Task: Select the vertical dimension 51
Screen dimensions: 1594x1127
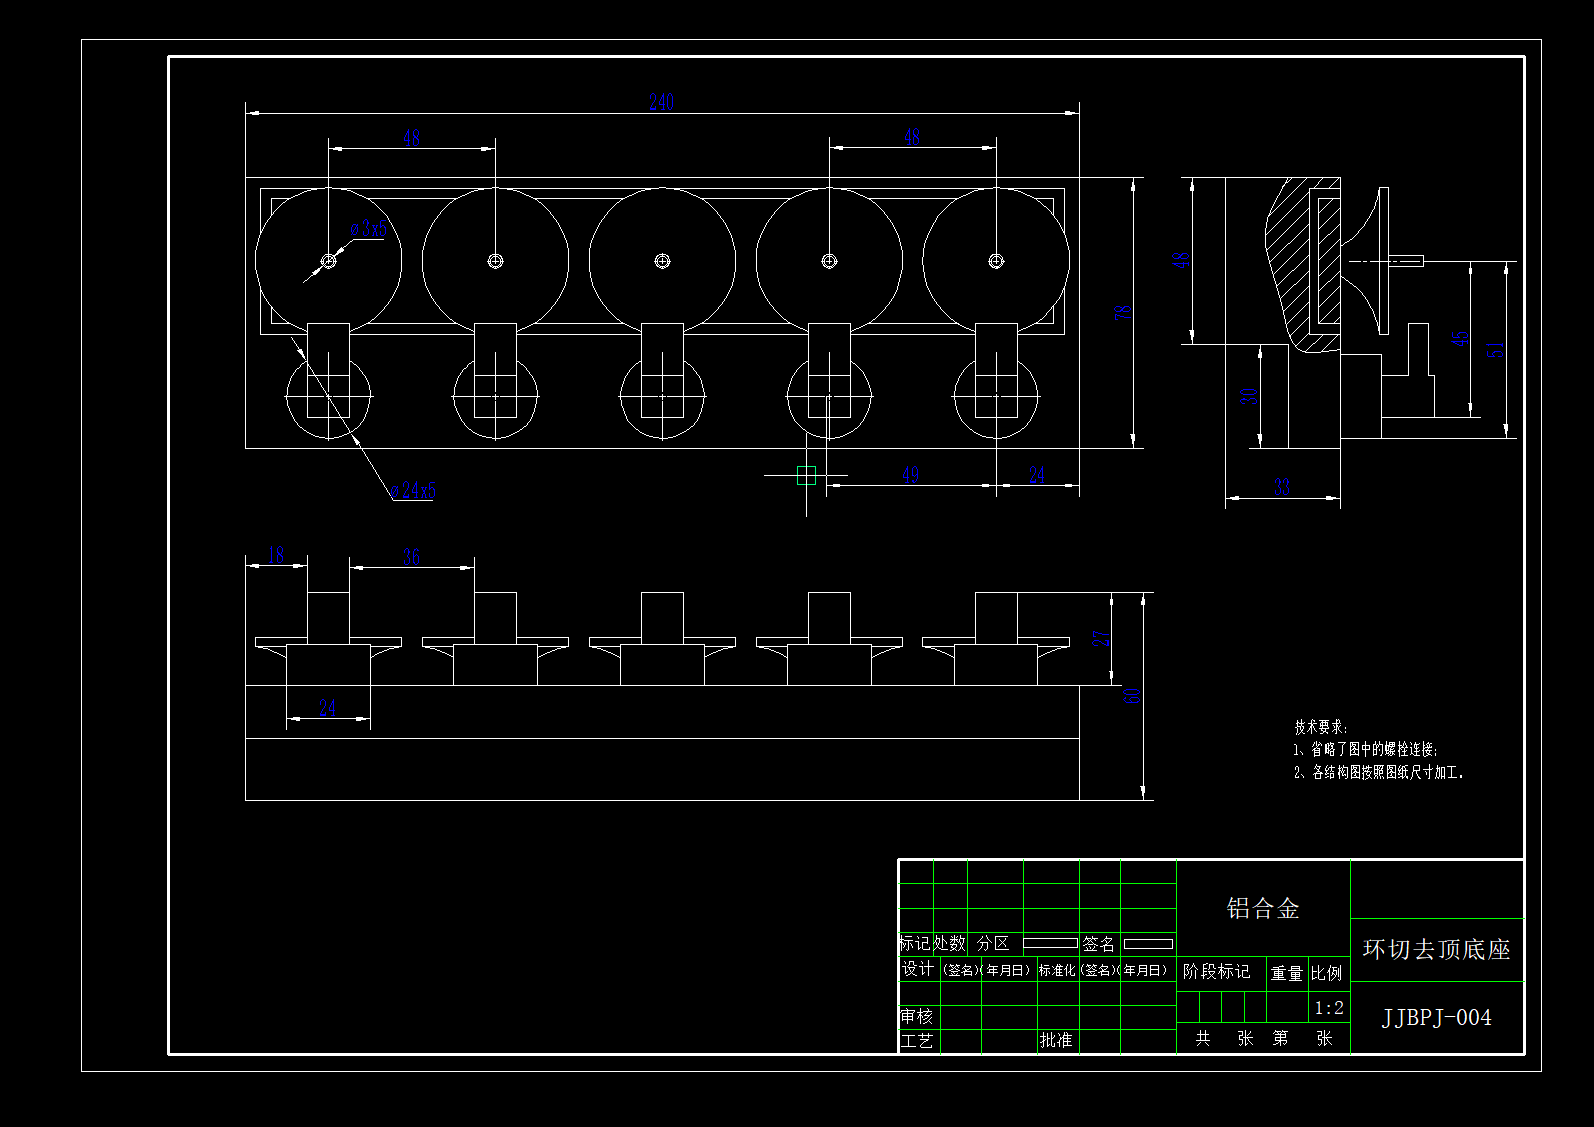Action: pos(1495,350)
